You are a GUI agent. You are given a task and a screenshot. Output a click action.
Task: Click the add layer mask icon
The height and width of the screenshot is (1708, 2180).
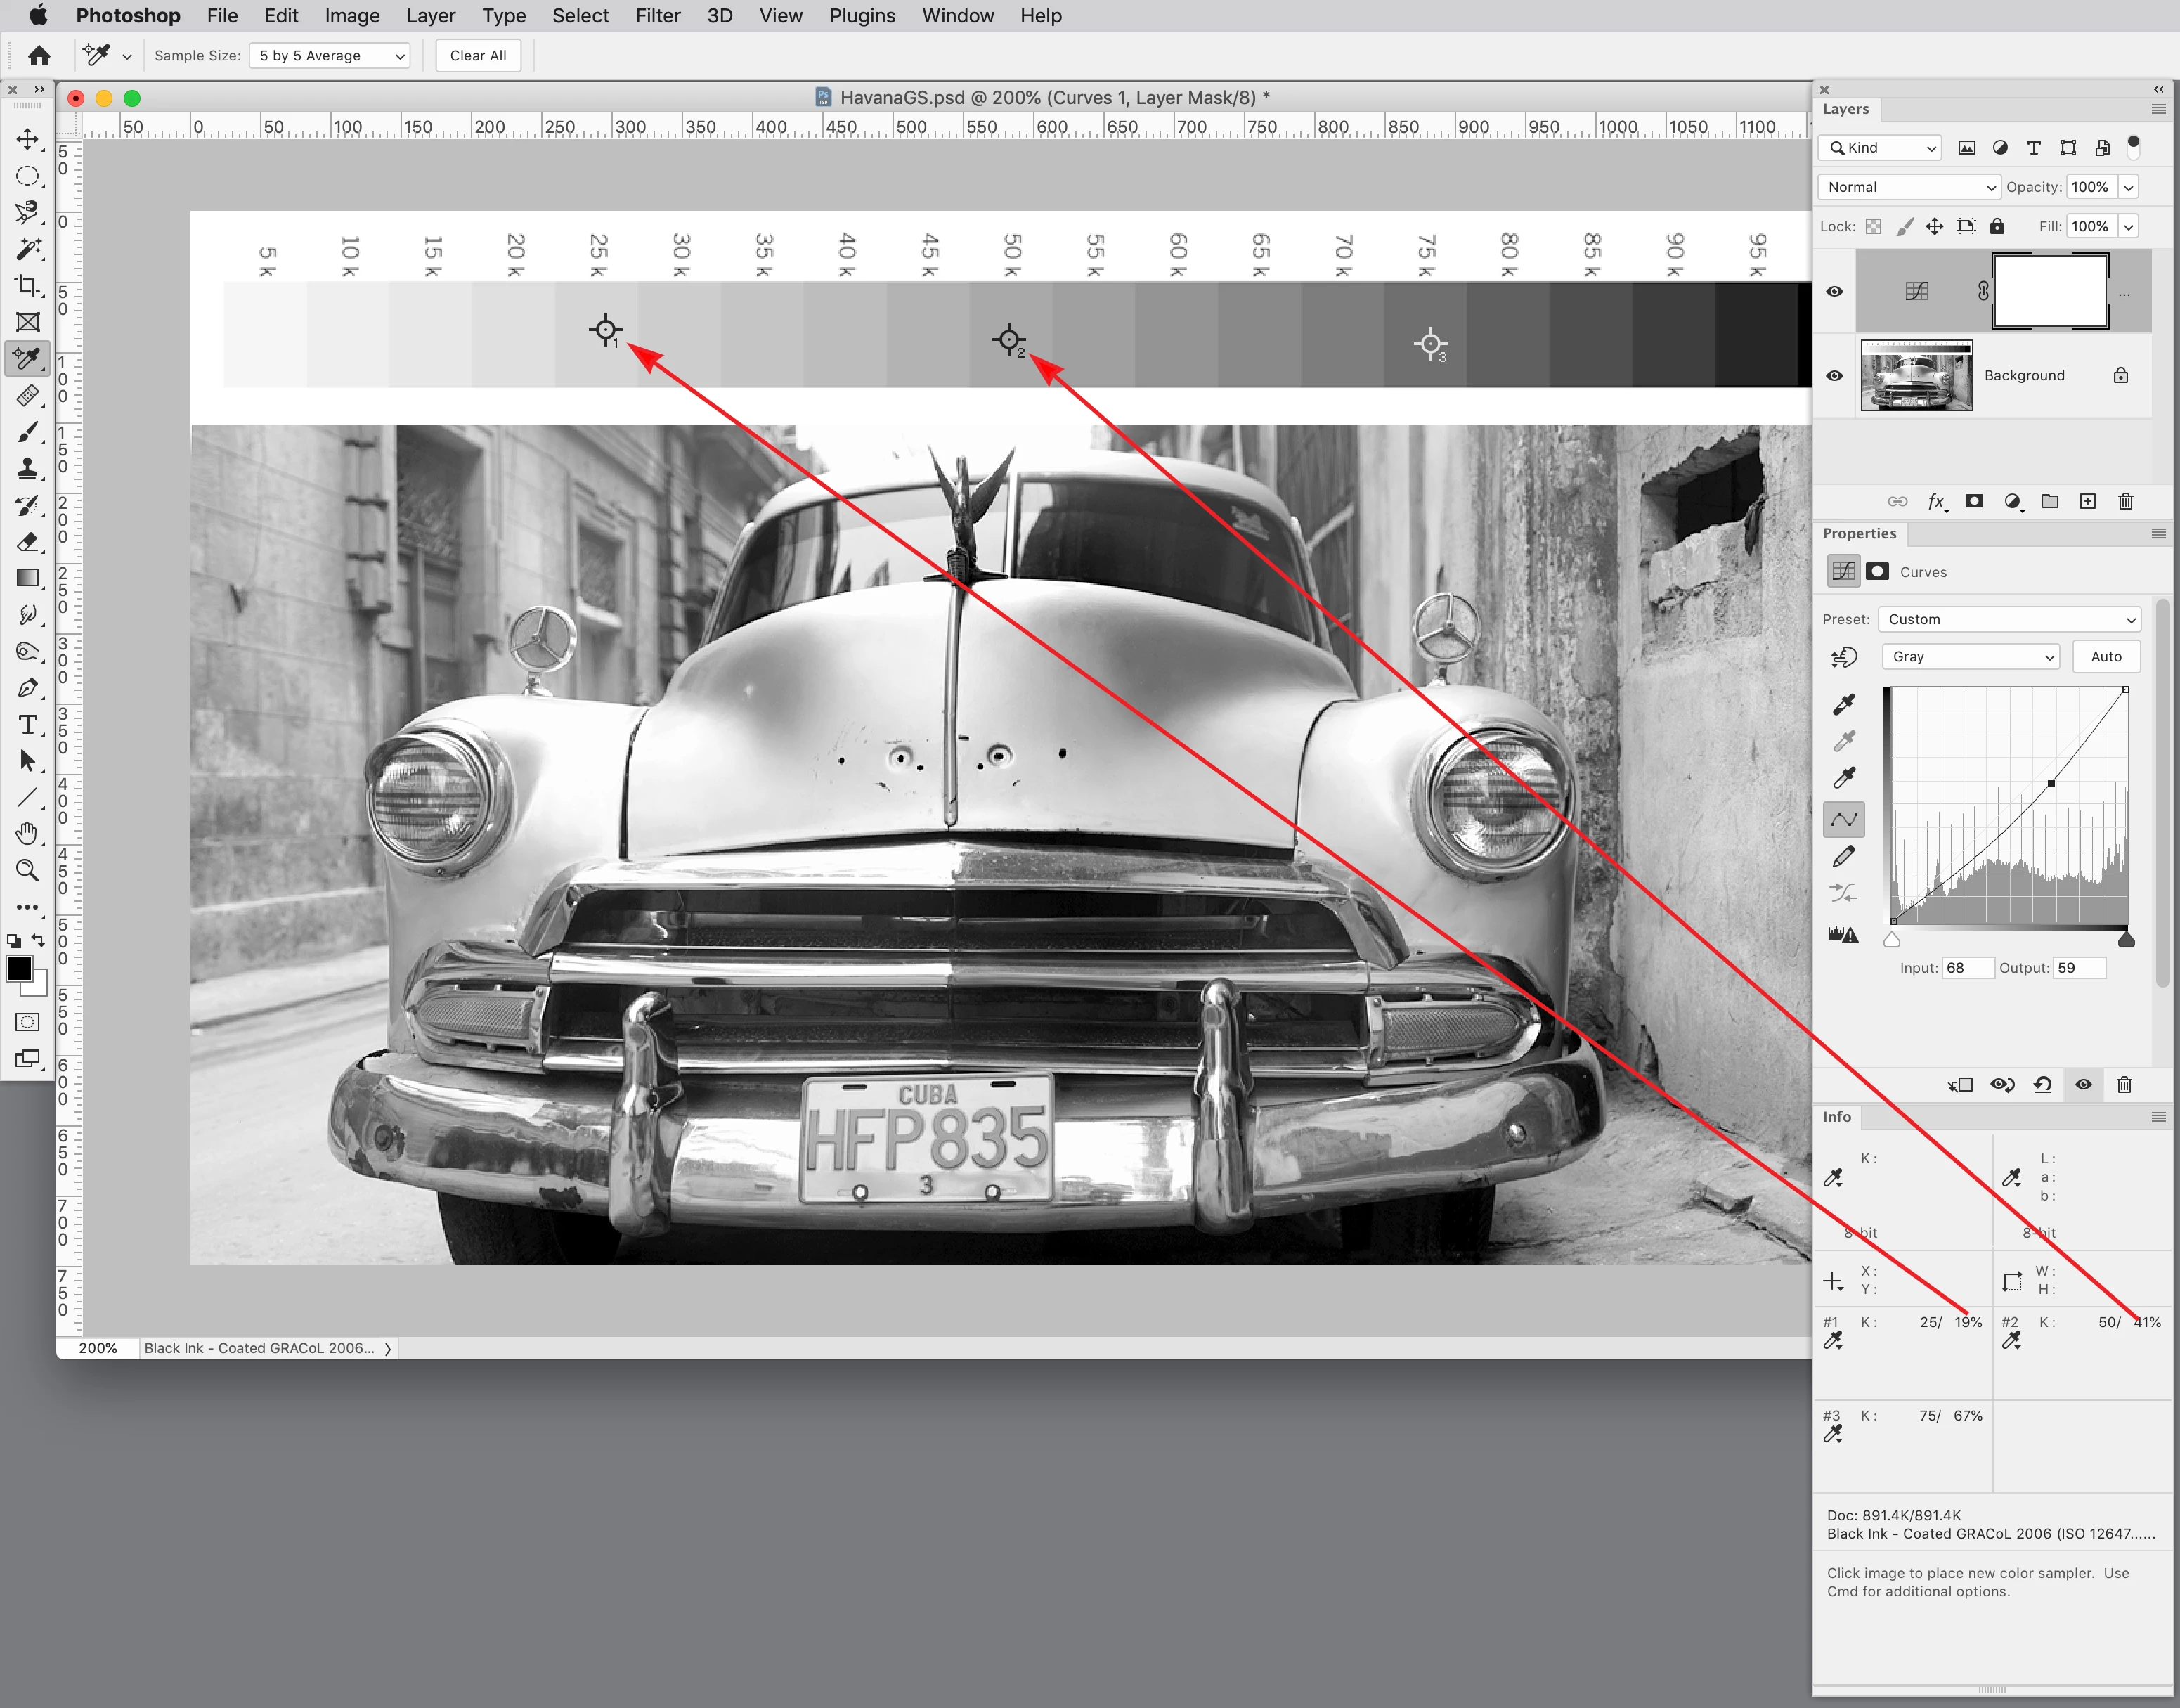[1974, 502]
